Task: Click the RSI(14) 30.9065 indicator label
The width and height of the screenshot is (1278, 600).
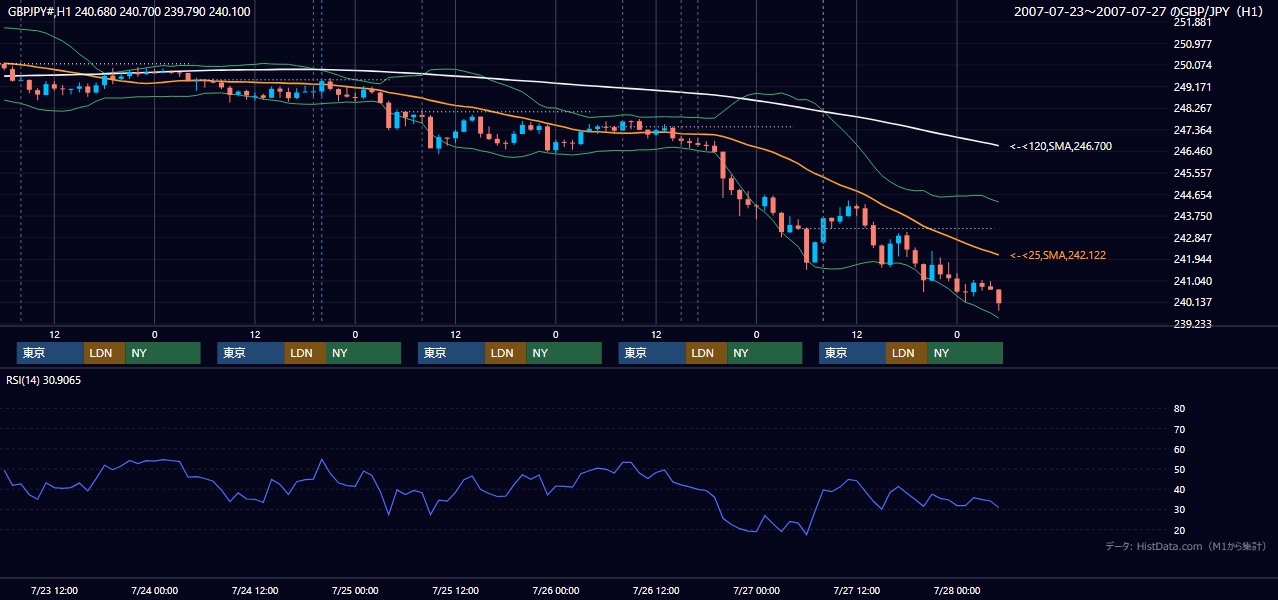Action: tap(44, 381)
